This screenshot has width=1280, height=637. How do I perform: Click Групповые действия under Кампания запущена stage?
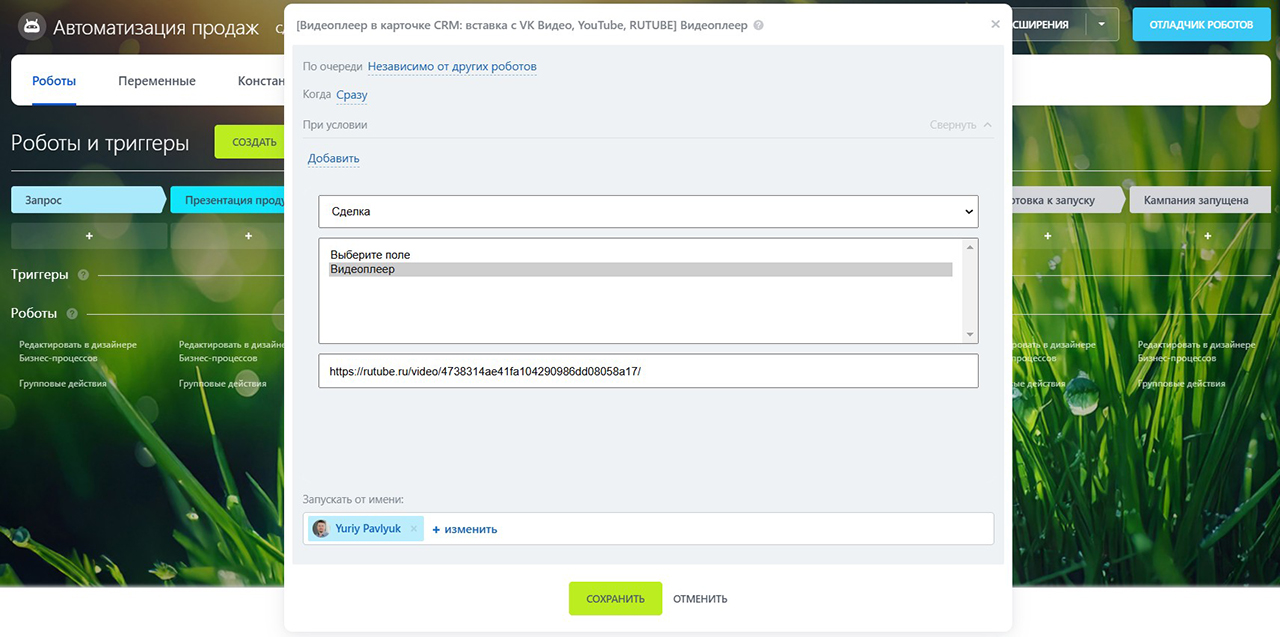tap(1181, 383)
